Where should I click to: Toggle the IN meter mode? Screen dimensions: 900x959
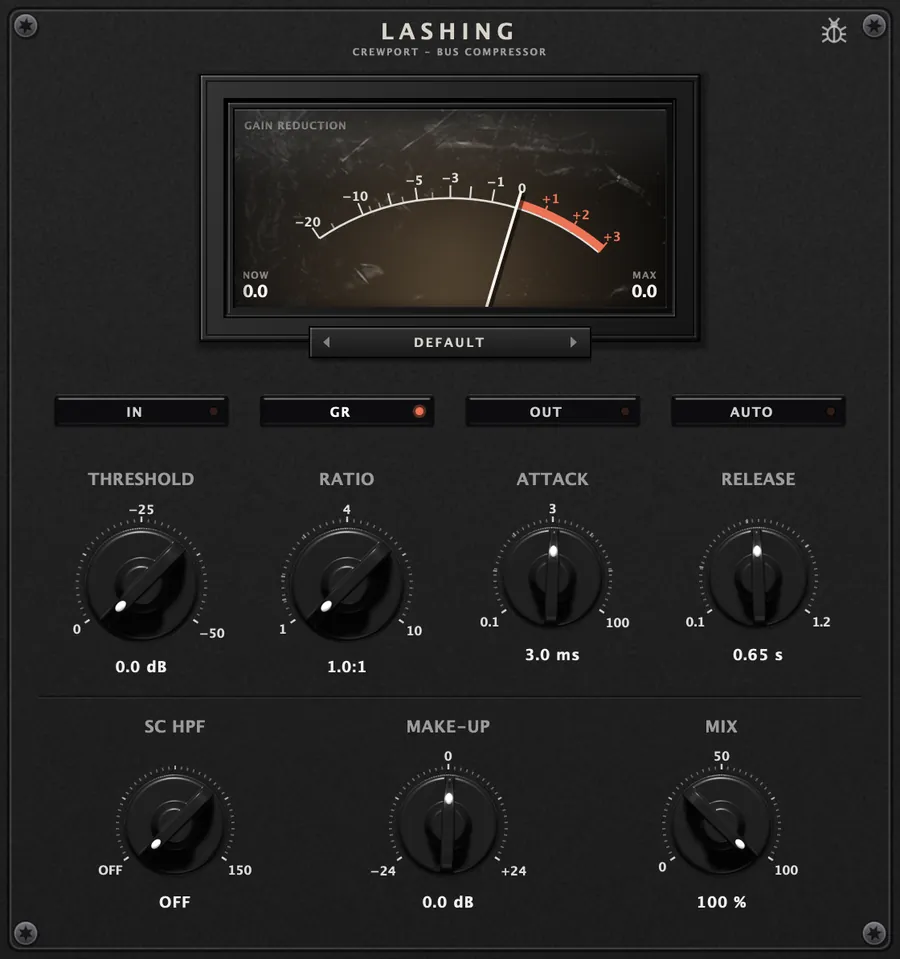click(x=141, y=412)
